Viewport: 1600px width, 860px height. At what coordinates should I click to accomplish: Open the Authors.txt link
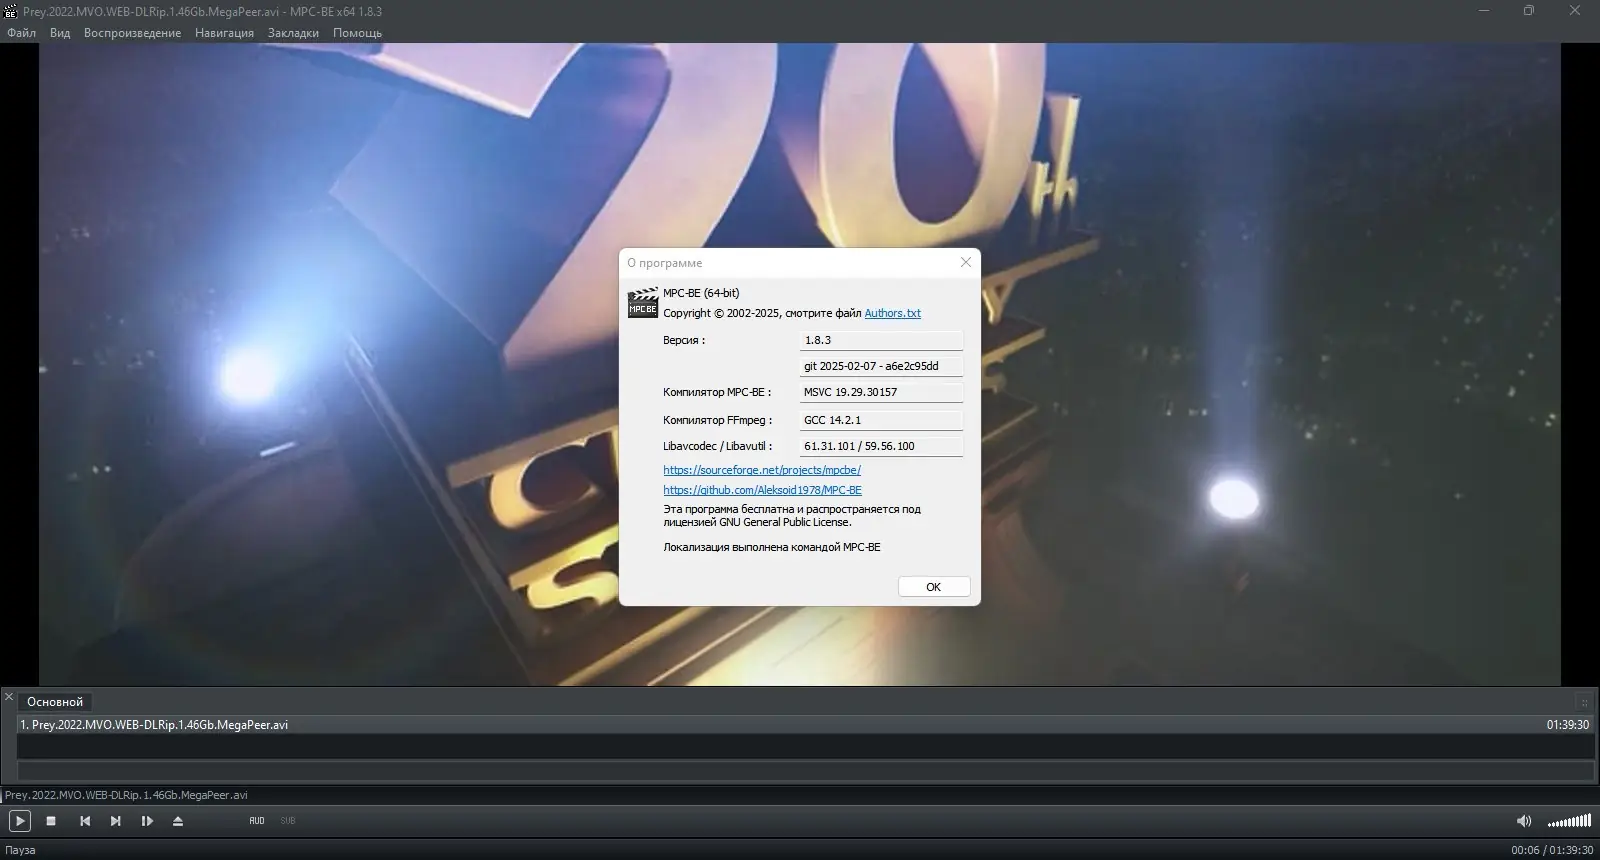click(893, 313)
